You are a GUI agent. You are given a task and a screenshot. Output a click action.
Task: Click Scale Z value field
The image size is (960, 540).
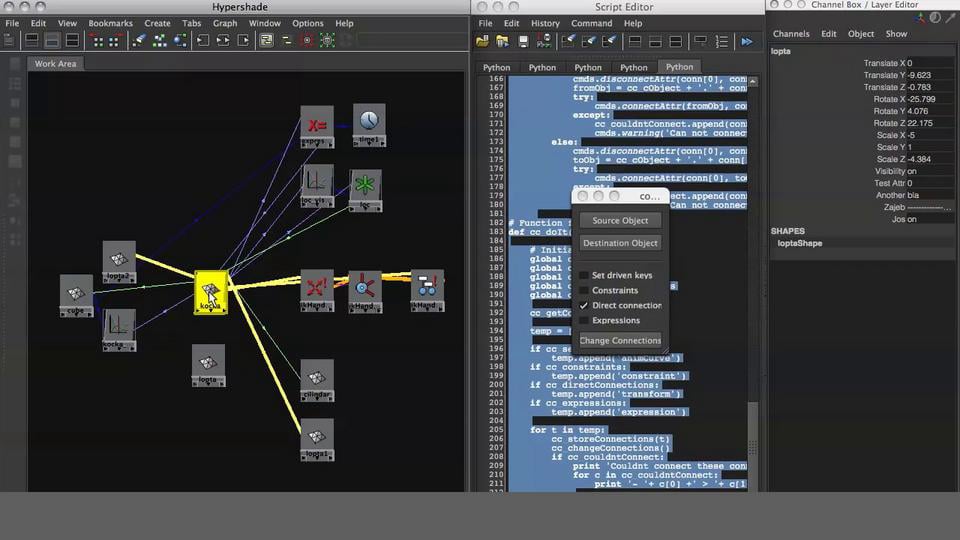(929, 159)
